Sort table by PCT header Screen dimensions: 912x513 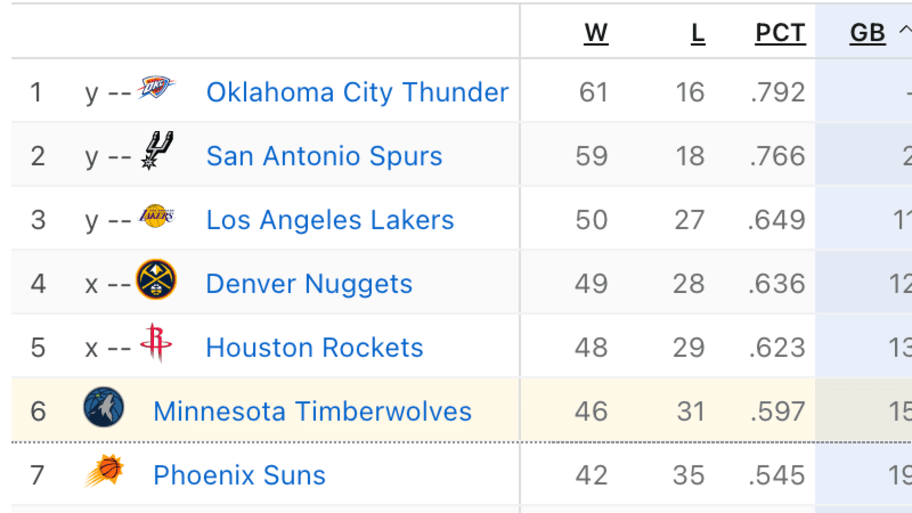click(780, 33)
